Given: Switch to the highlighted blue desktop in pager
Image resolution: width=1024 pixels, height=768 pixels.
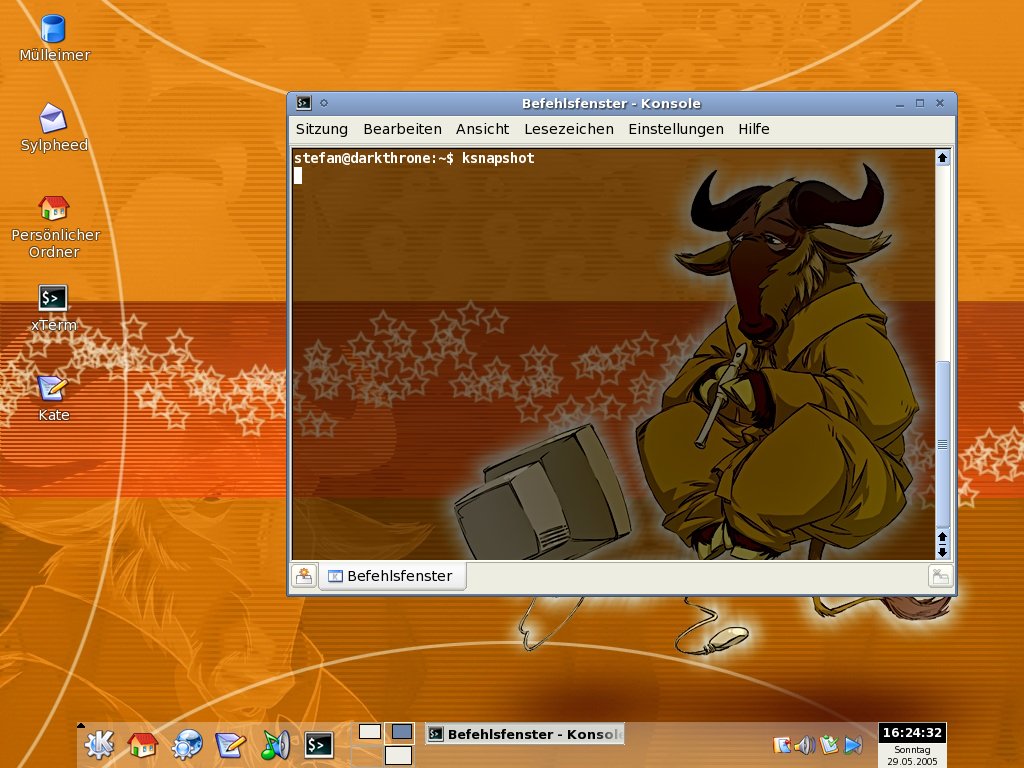Looking at the screenshot, I should pyautogui.click(x=400, y=731).
